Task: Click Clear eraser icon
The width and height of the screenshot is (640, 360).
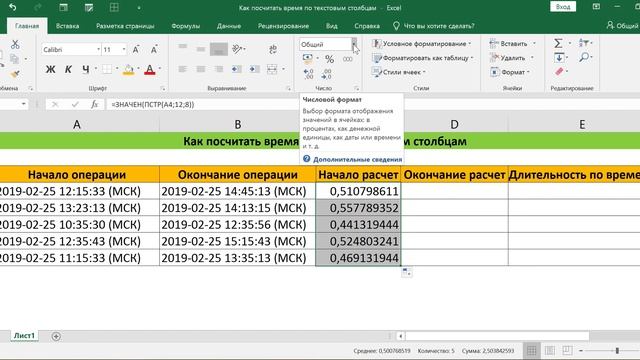Action: tap(559, 72)
